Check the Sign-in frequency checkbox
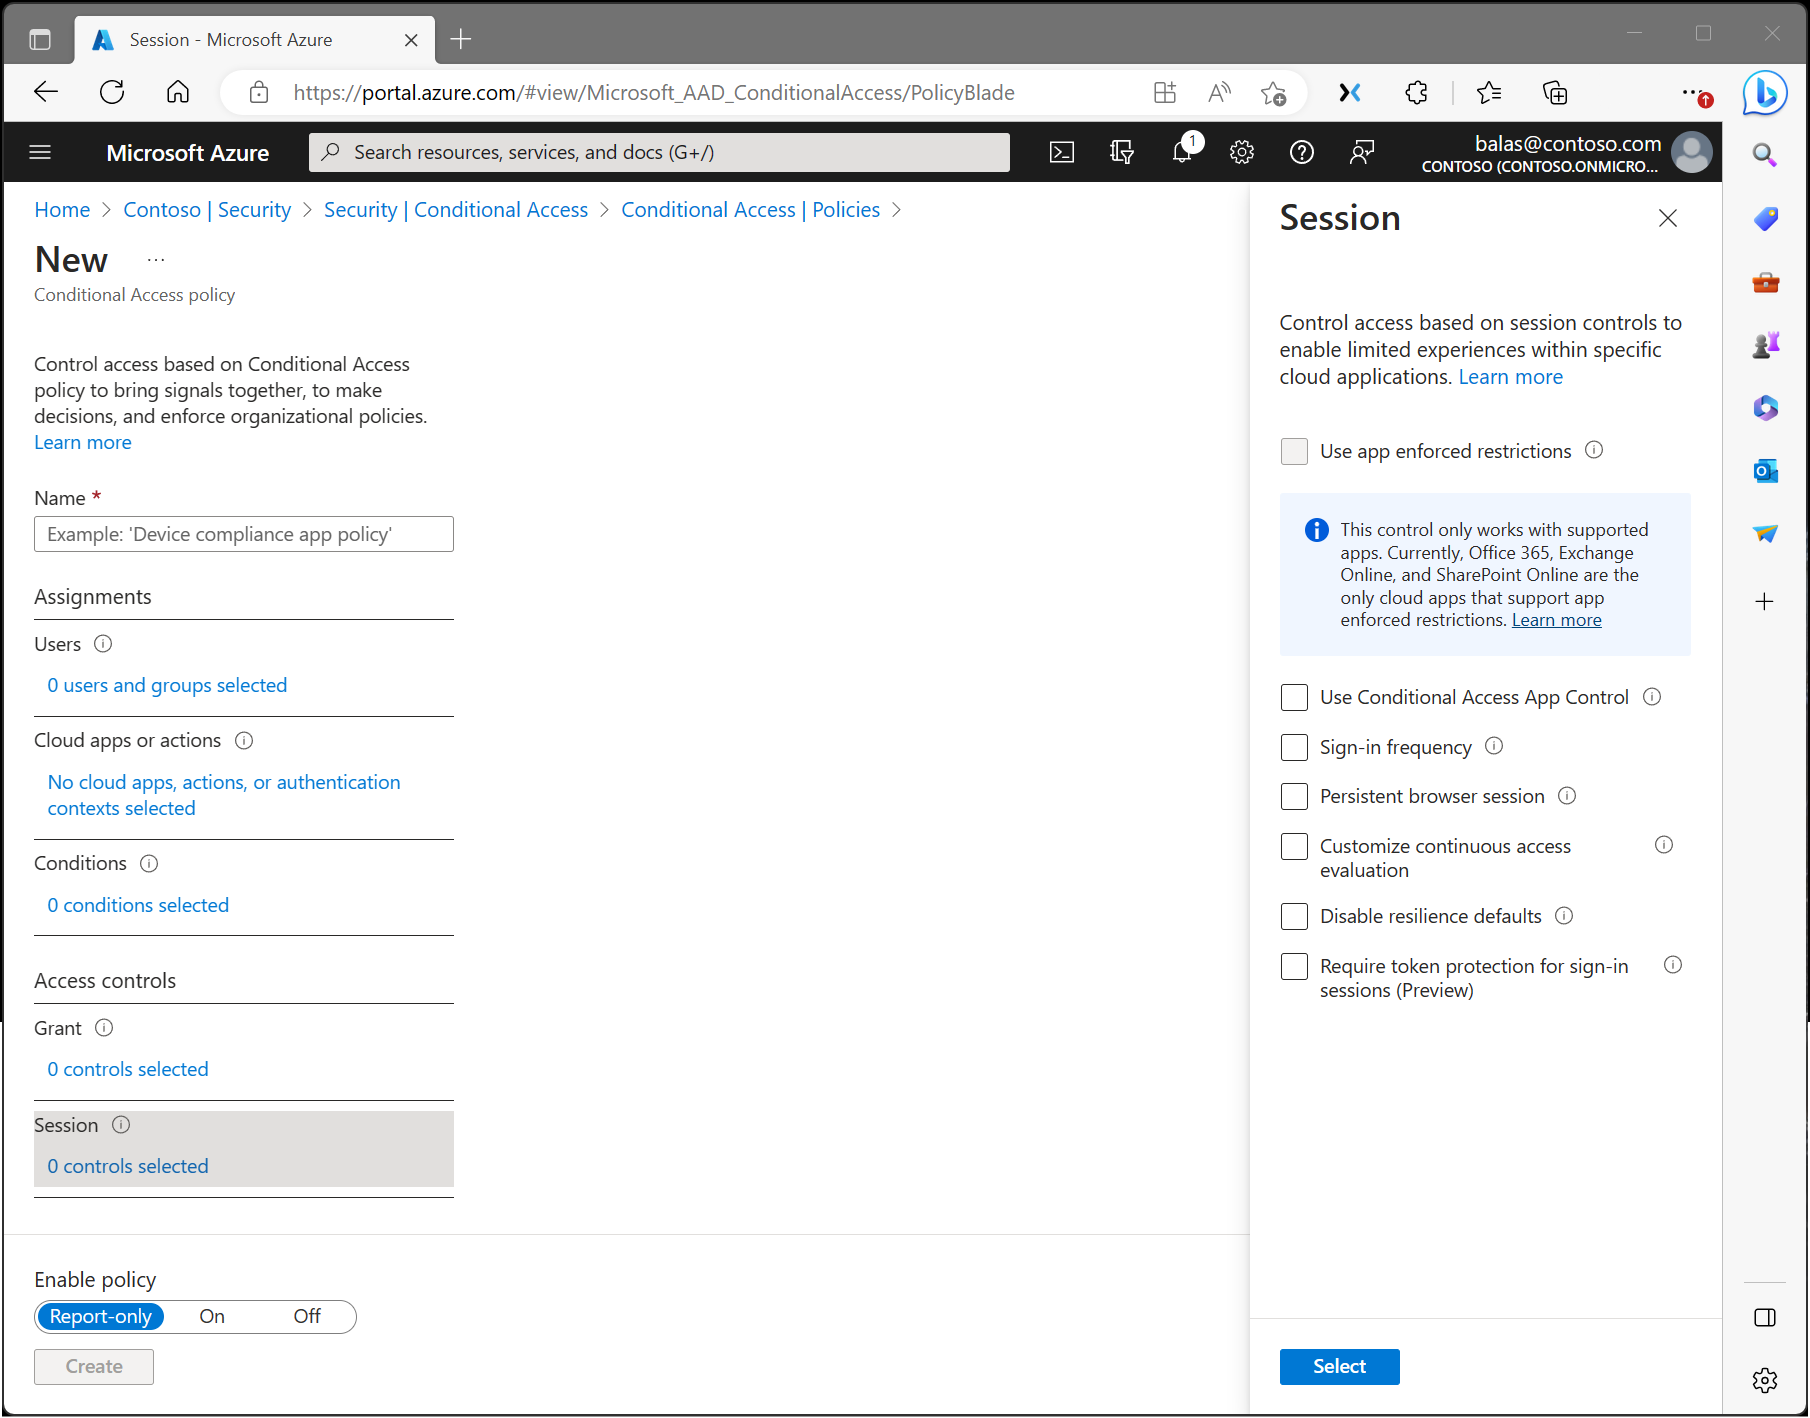1810x1418 pixels. (1294, 747)
